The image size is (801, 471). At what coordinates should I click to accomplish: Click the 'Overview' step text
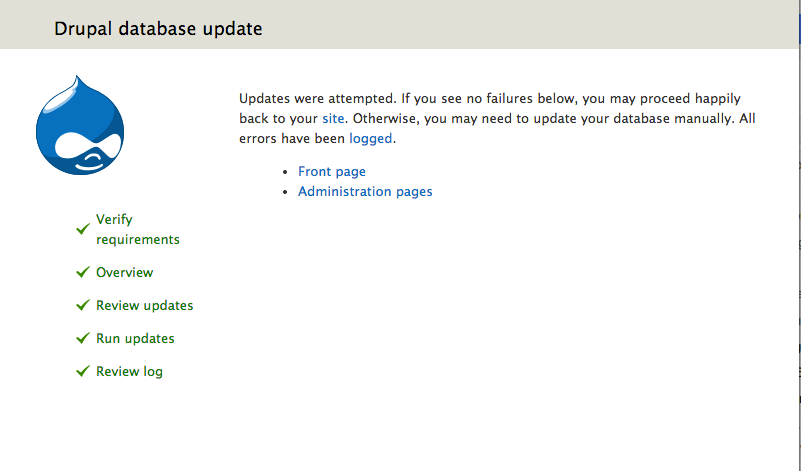point(124,272)
